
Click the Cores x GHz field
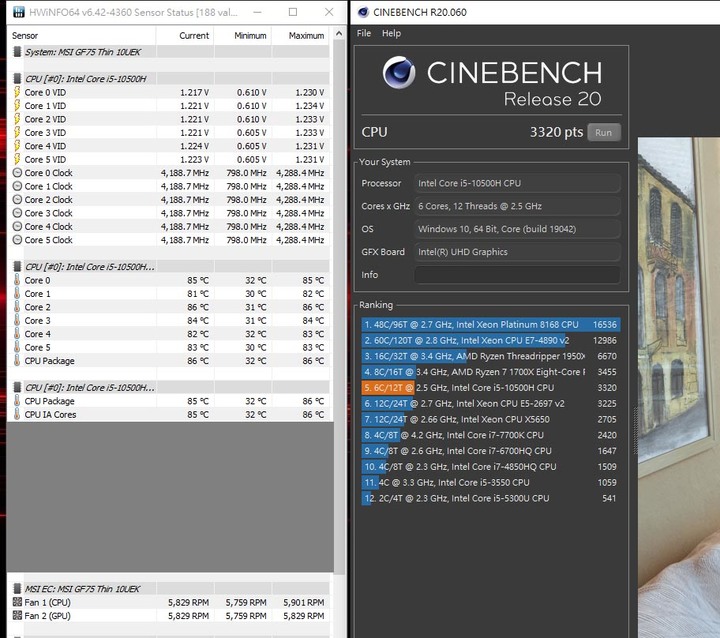point(518,206)
